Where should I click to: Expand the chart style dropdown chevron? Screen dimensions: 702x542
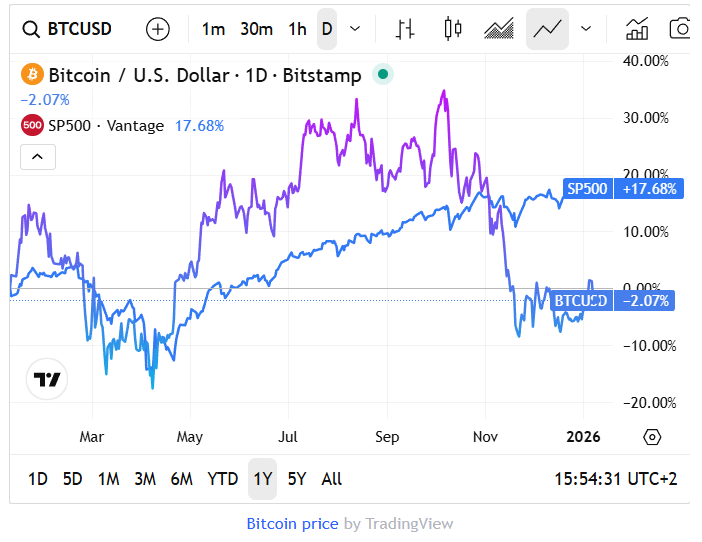(586, 29)
